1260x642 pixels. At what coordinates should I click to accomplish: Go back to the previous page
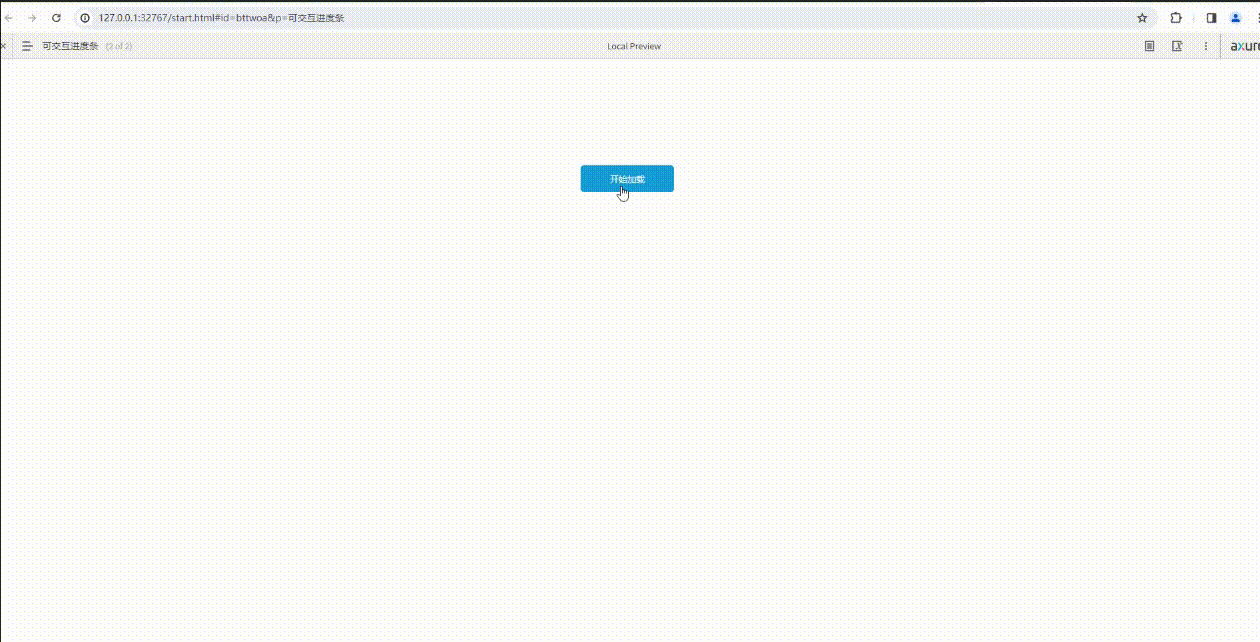(x=9, y=18)
